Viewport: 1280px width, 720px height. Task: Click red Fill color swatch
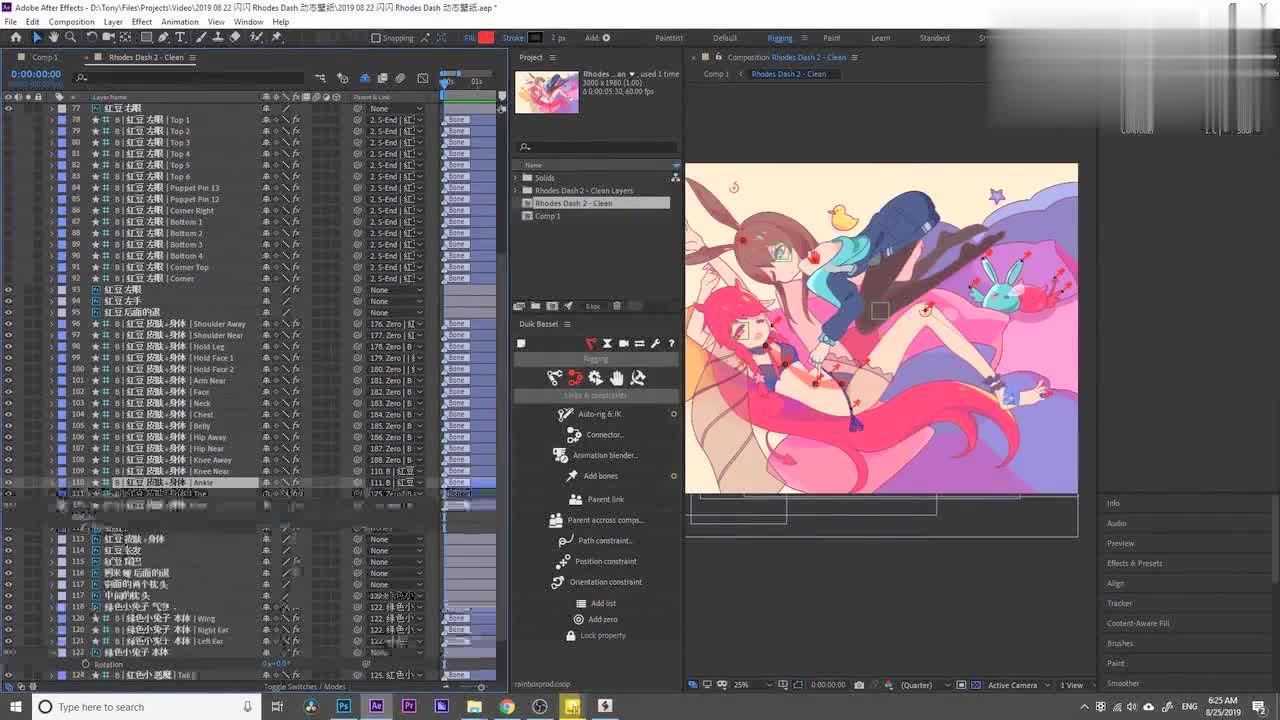[x=486, y=38]
